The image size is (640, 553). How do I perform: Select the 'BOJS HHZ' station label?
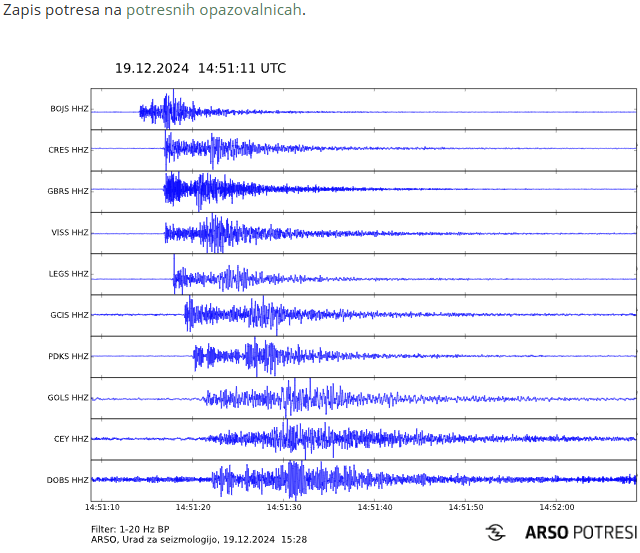point(69,109)
